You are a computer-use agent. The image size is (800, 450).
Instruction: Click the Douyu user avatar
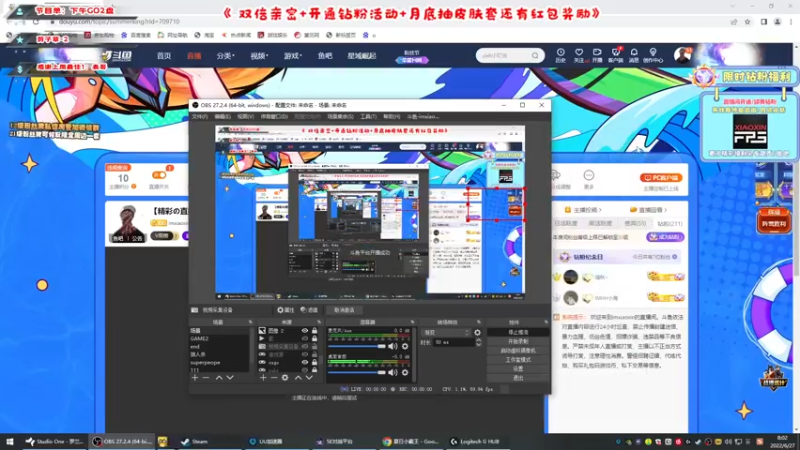(682, 55)
